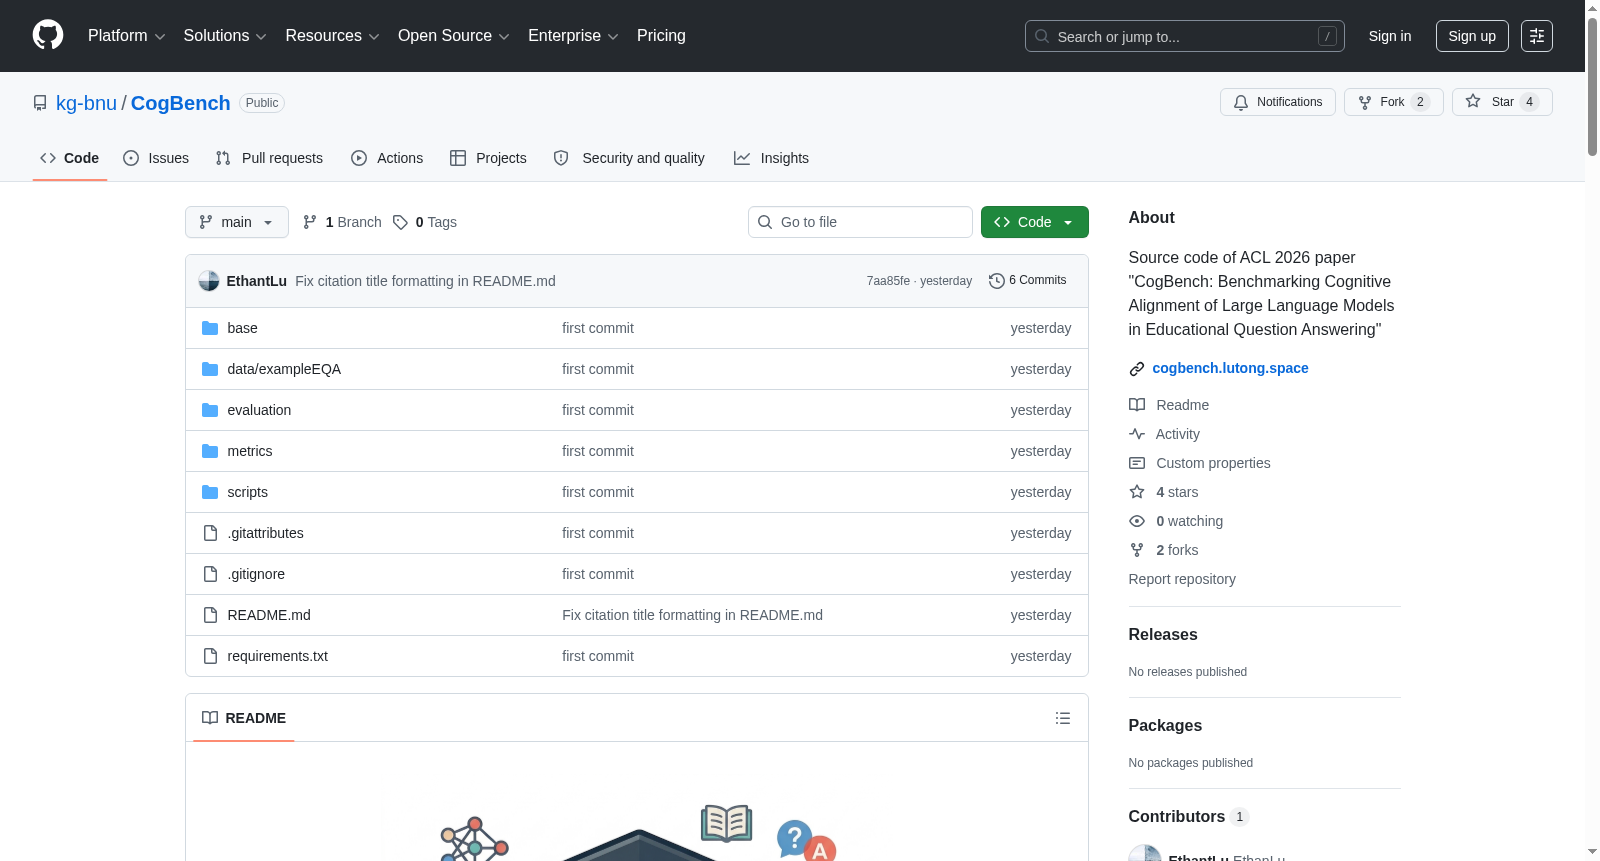Screen dimensions: 1600x861
Task: Click the tag icon next to Tags
Action: tap(400, 222)
